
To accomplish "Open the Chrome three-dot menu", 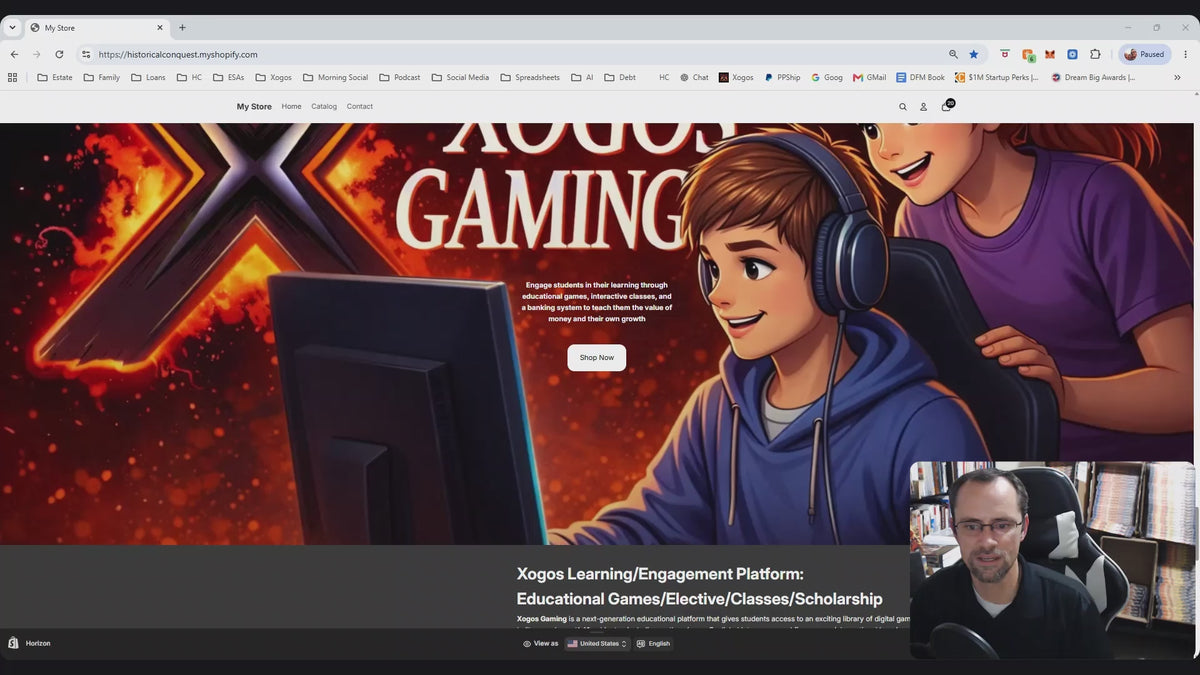I will click(1185, 54).
